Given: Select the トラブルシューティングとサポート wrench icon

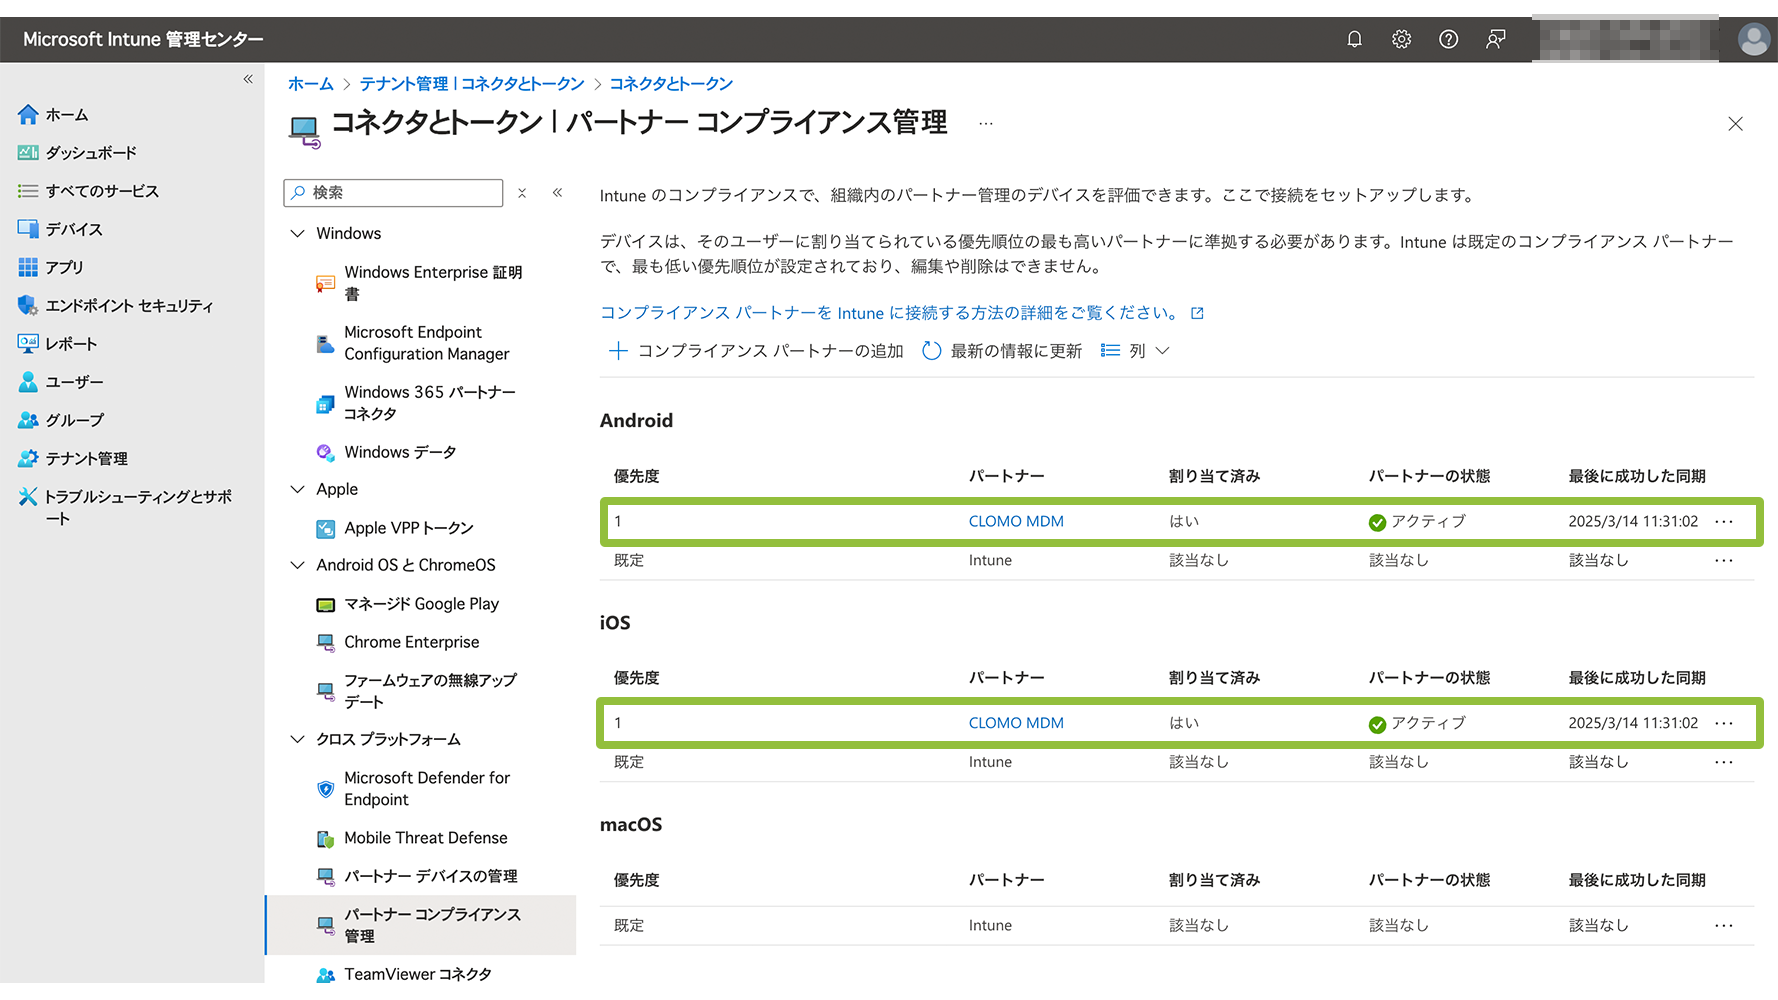Looking at the screenshot, I should pos(28,496).
